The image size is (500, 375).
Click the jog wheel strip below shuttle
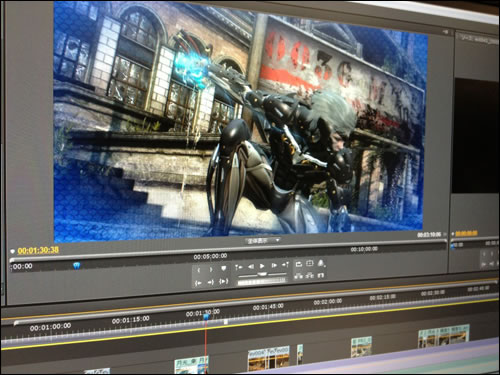click(x=262, y=282)
